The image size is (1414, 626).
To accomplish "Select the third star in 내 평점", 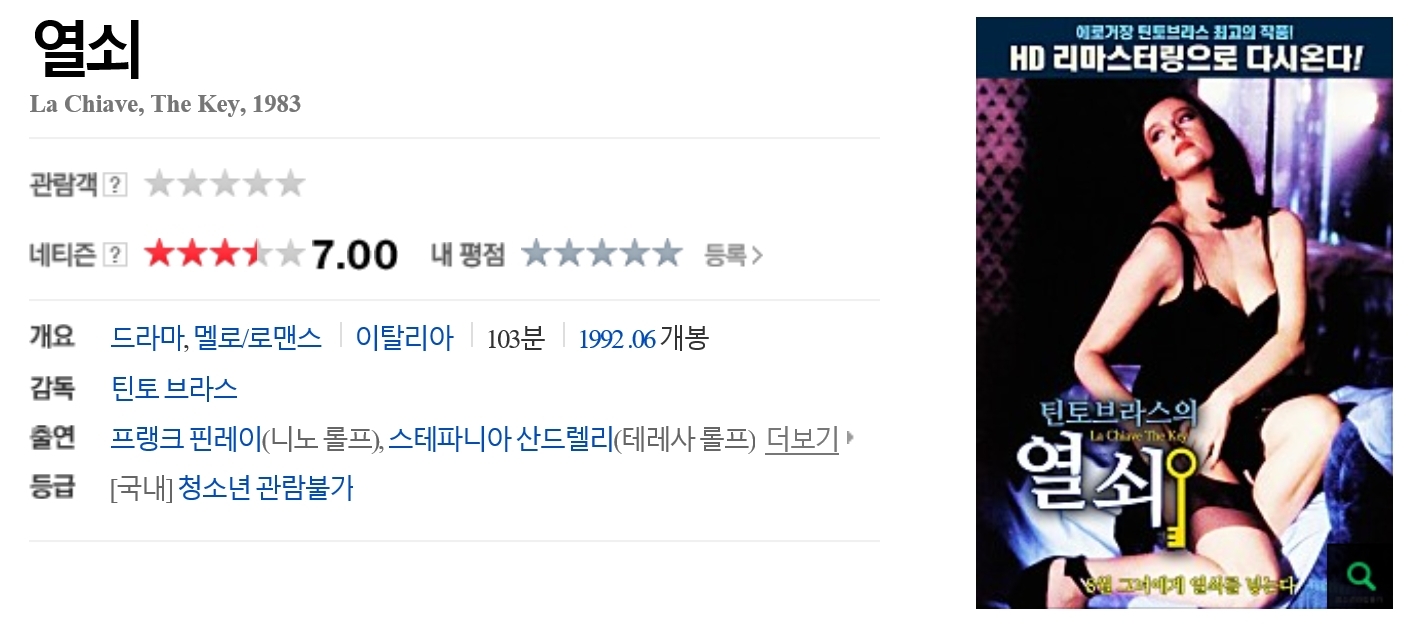I will pyautogui.click(x=602, y=254).
